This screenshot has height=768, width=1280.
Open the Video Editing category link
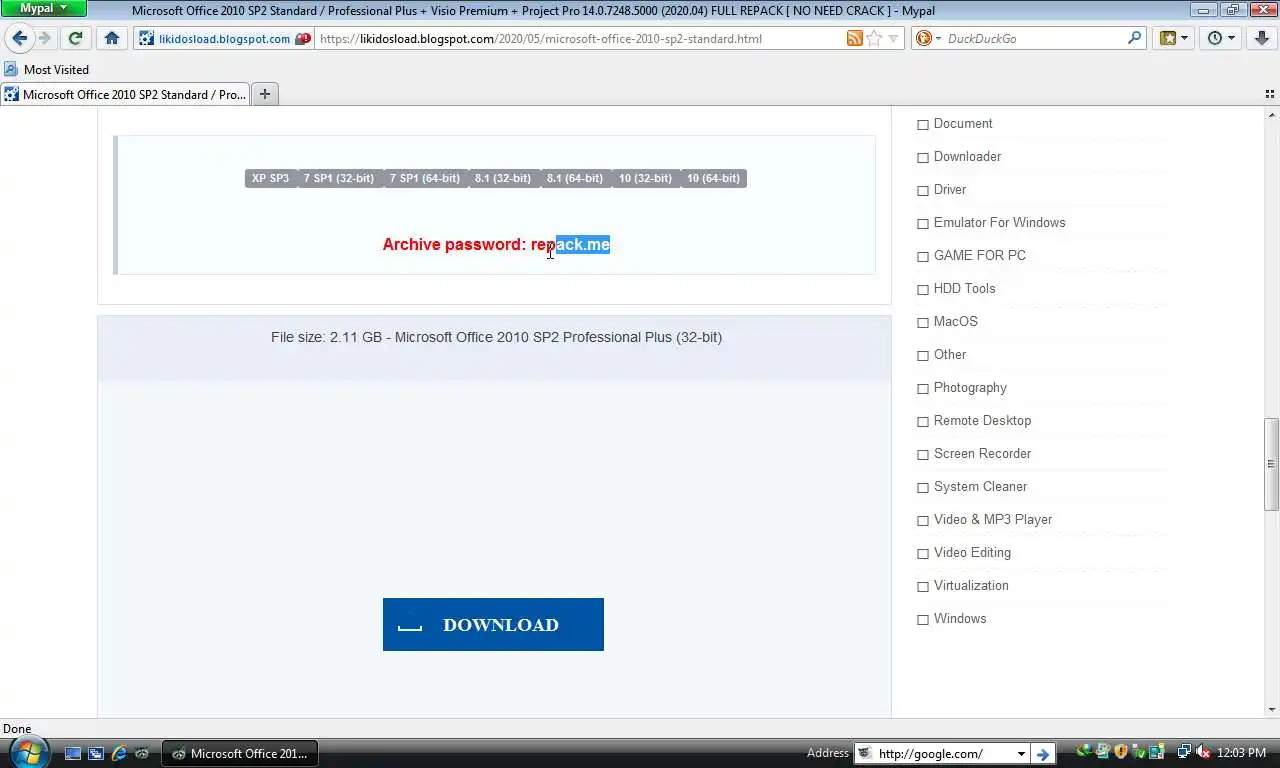point(972,552)
